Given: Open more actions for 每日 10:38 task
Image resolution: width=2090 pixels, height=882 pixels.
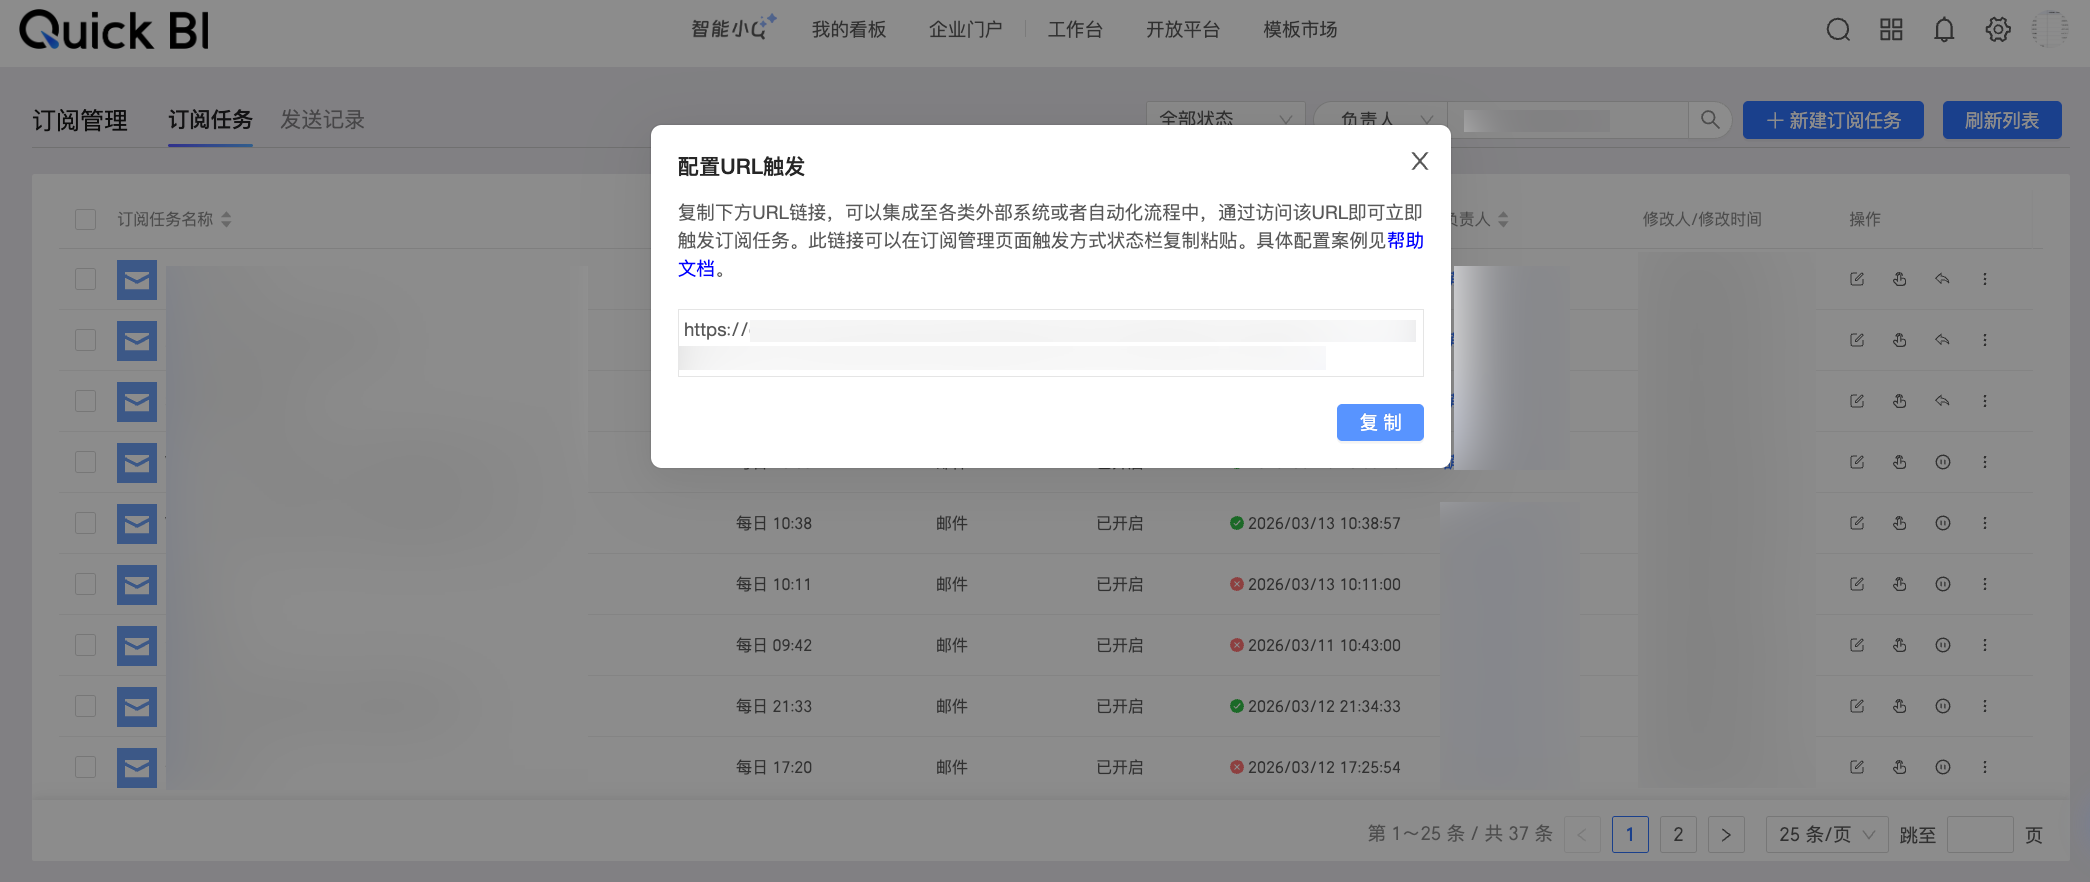Looking at the screenshot, I should [x=1985, y=523].
